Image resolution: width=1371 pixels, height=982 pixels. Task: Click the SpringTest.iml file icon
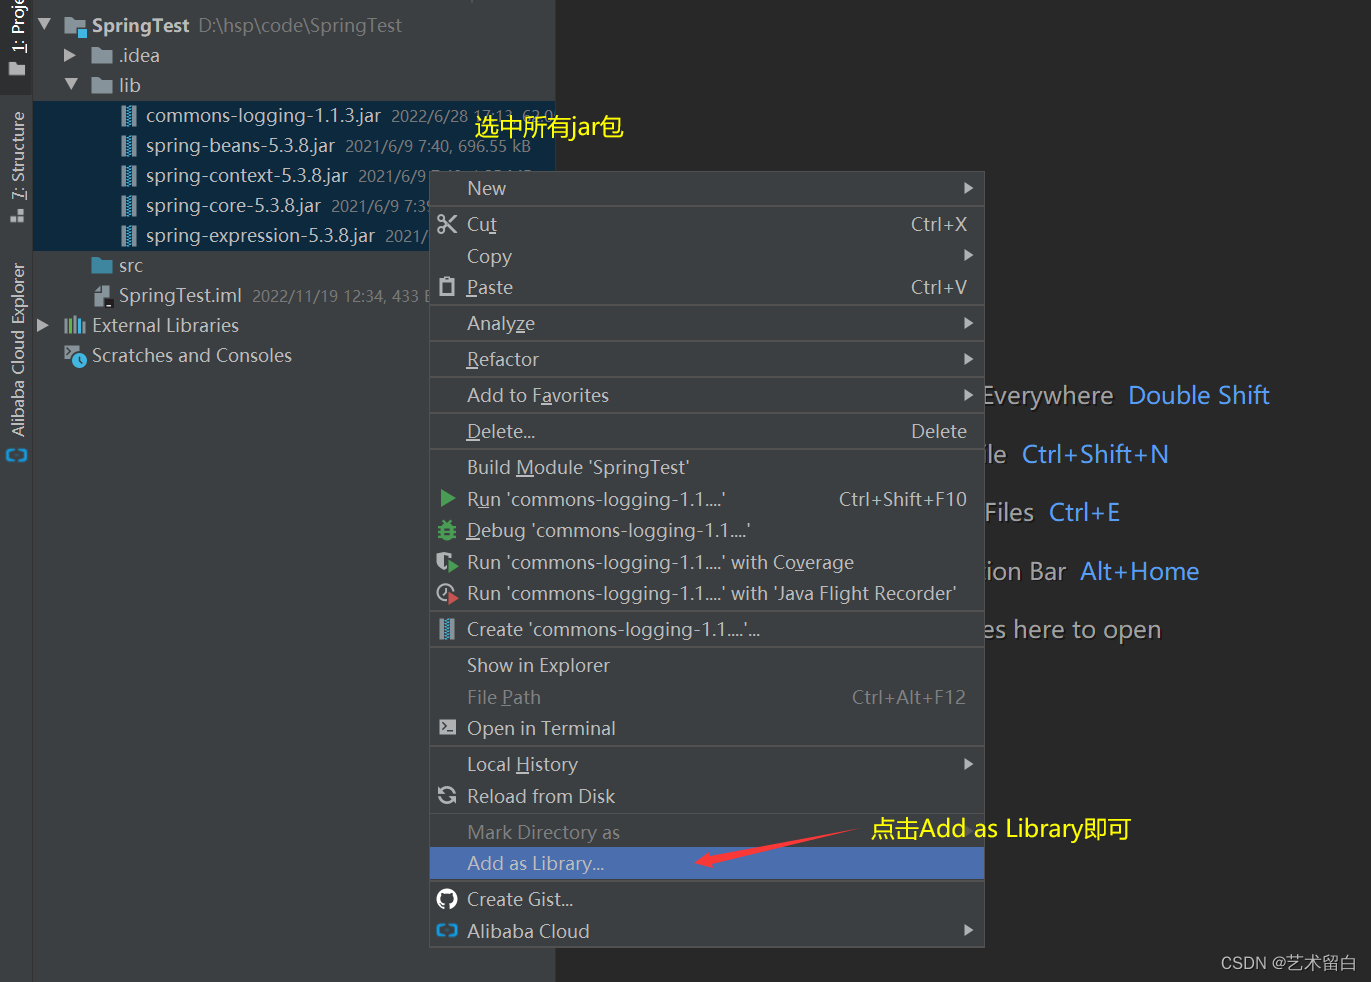pos(102,296)
